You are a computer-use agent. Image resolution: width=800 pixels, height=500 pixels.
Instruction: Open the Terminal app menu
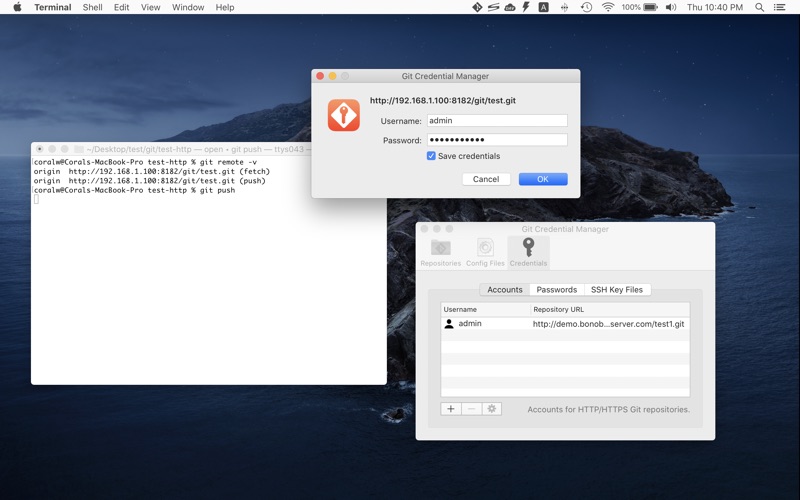tap(53, 7)
